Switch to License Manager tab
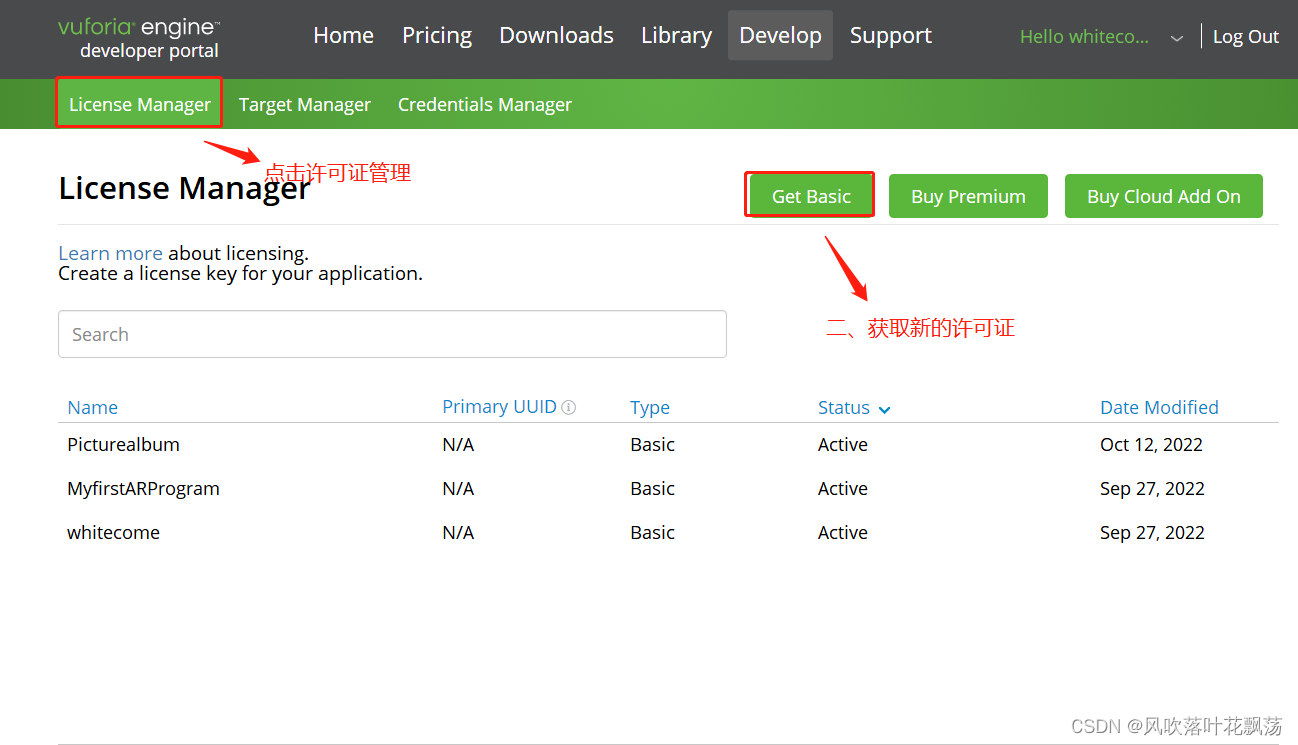Image resolution: width=1298 pixels, height=745 pixels. (x=140, y=104)
